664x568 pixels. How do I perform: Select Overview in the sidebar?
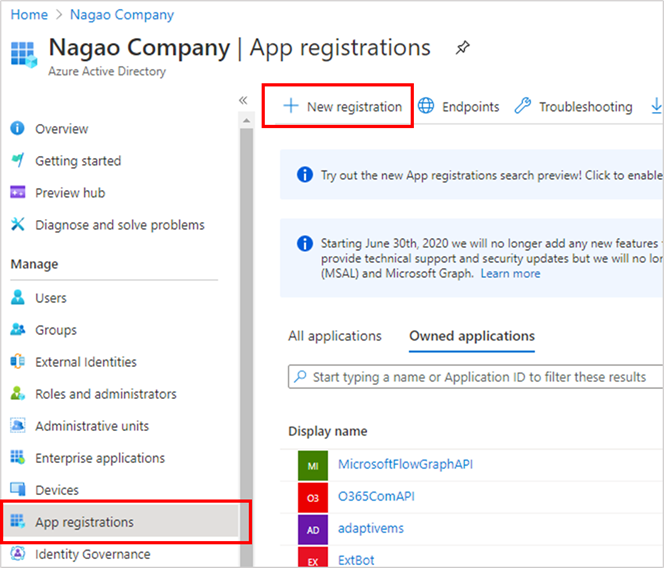(61, 129)
